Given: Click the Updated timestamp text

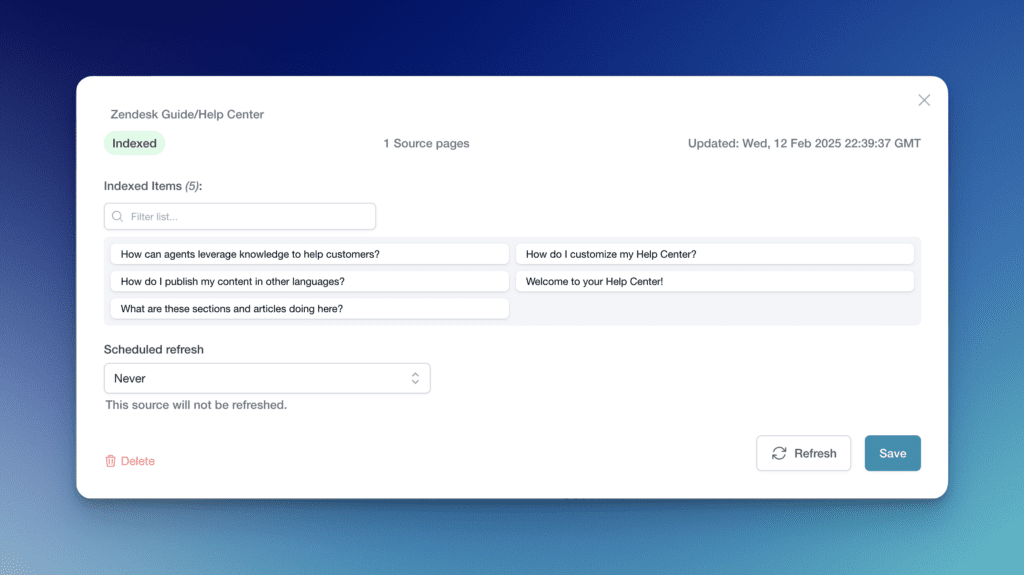Looking at the screenshot, I should 804,143.
